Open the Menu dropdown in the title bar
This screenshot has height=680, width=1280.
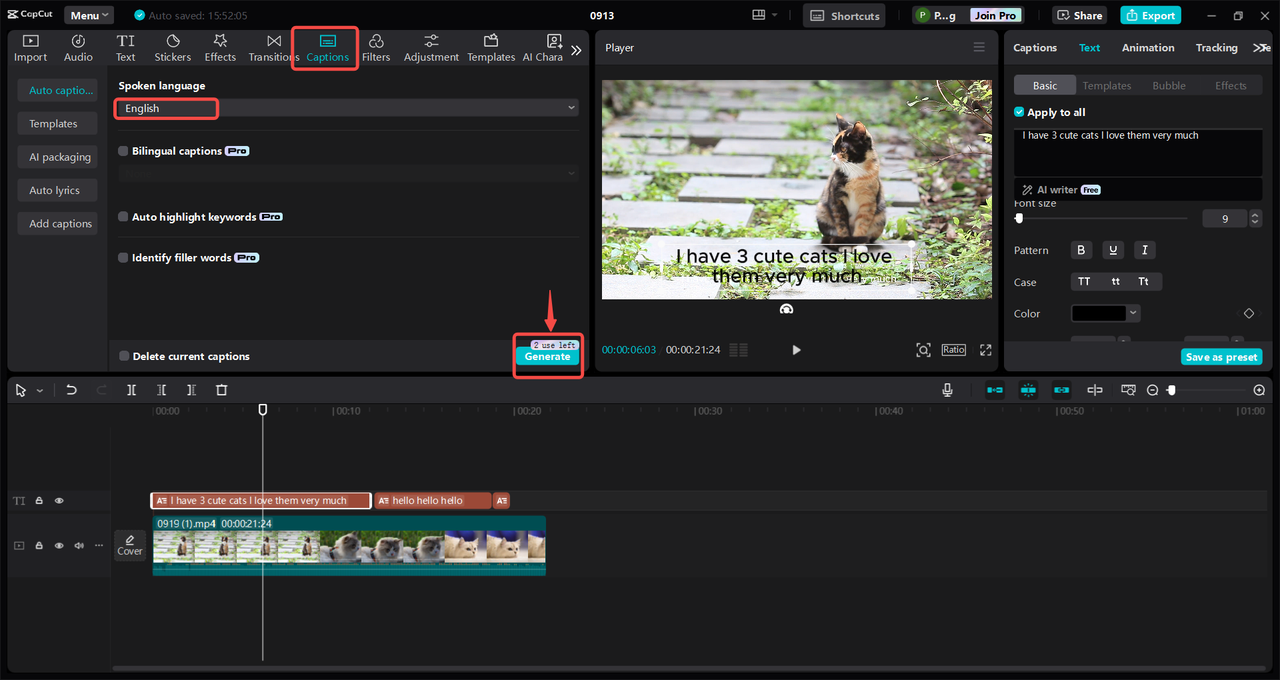click(89, 16)
